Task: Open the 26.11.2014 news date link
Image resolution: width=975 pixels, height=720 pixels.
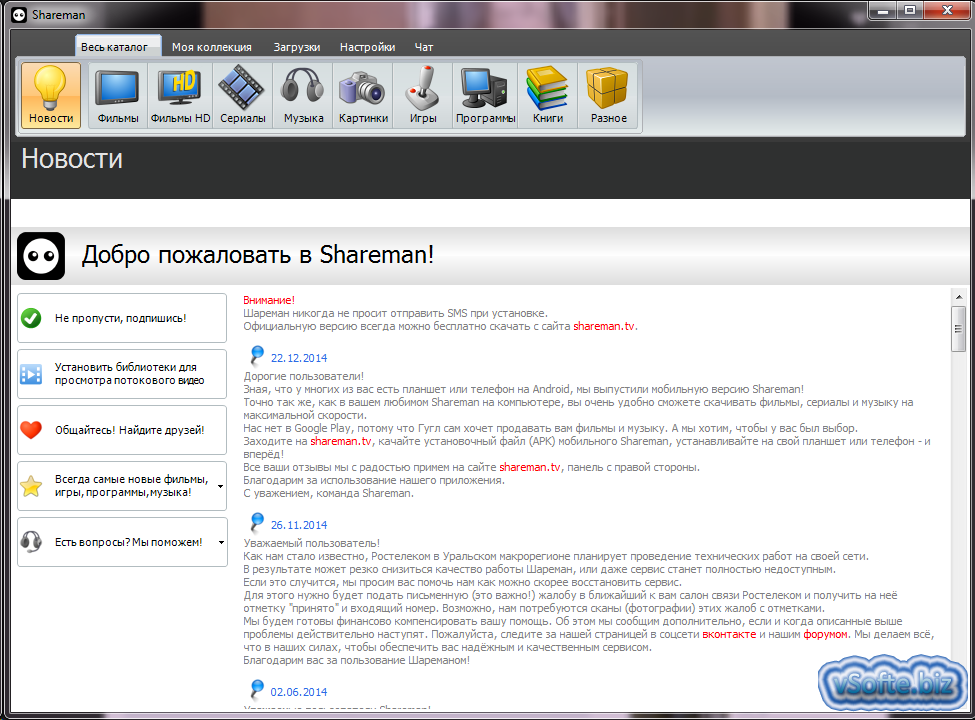Action: [x=298, y=525]
